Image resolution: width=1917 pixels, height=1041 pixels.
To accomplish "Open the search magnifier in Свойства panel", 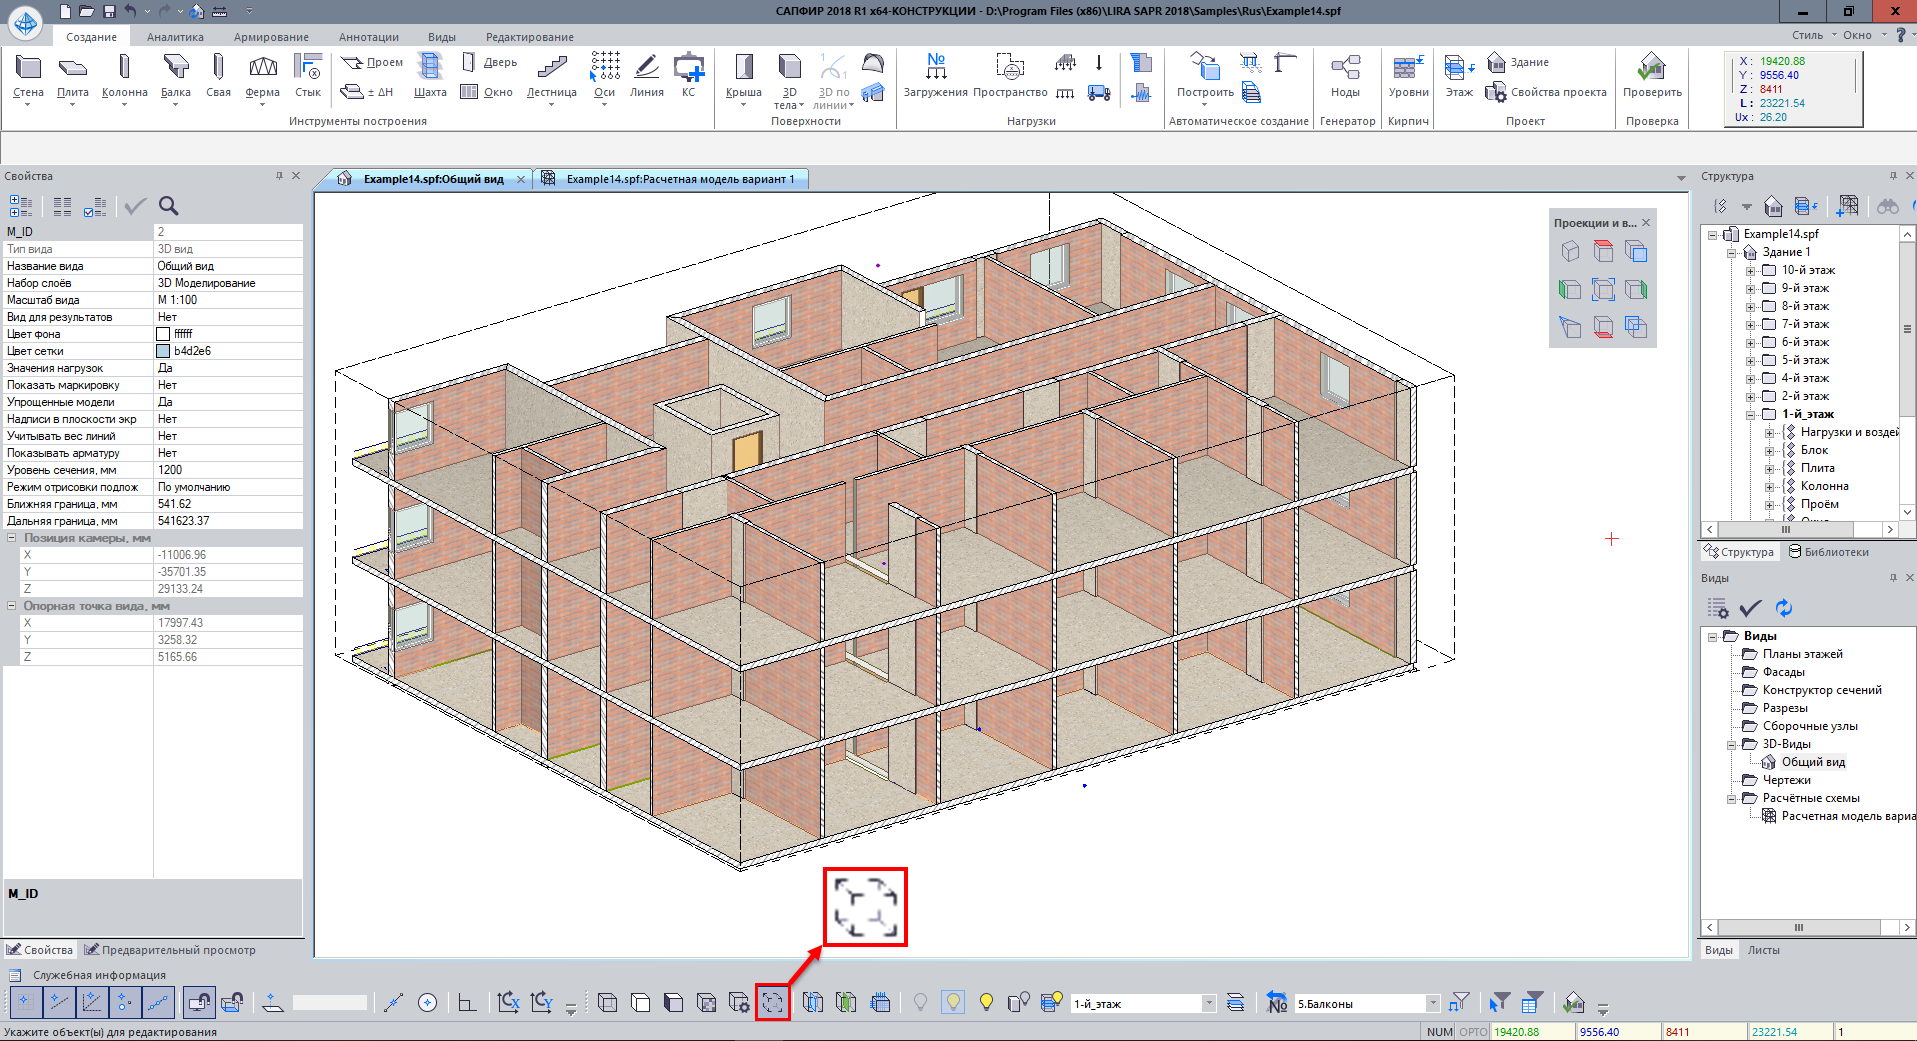I will click(x=169, y=206).
